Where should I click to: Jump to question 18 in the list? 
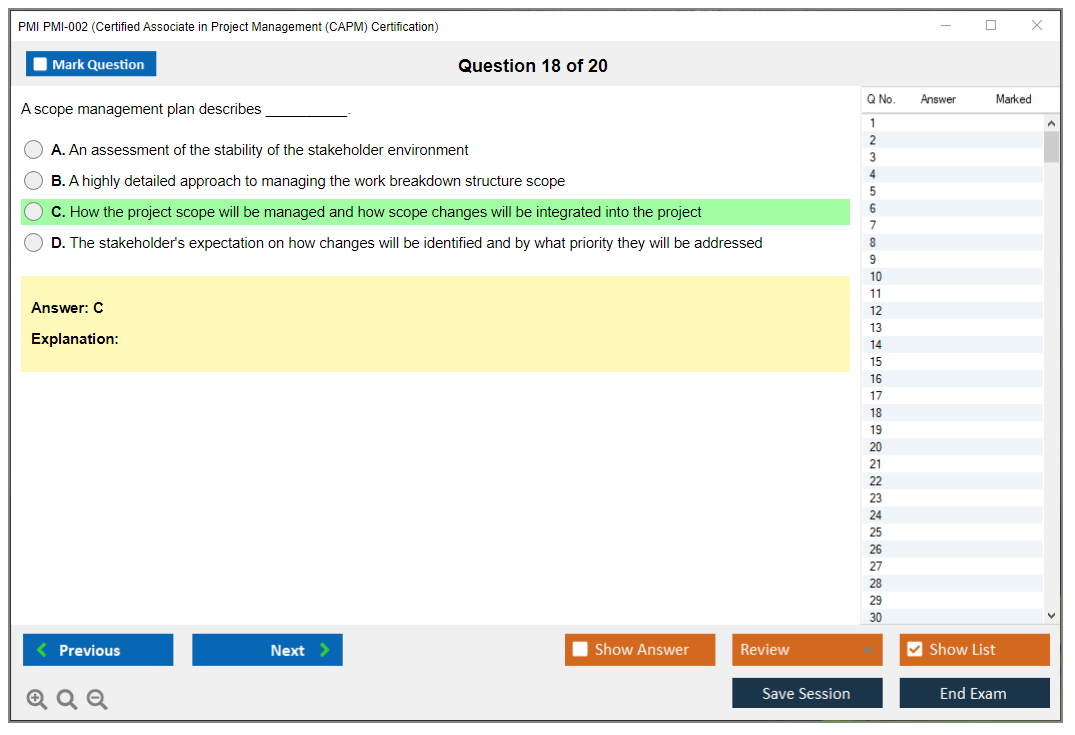pos(876,413)
